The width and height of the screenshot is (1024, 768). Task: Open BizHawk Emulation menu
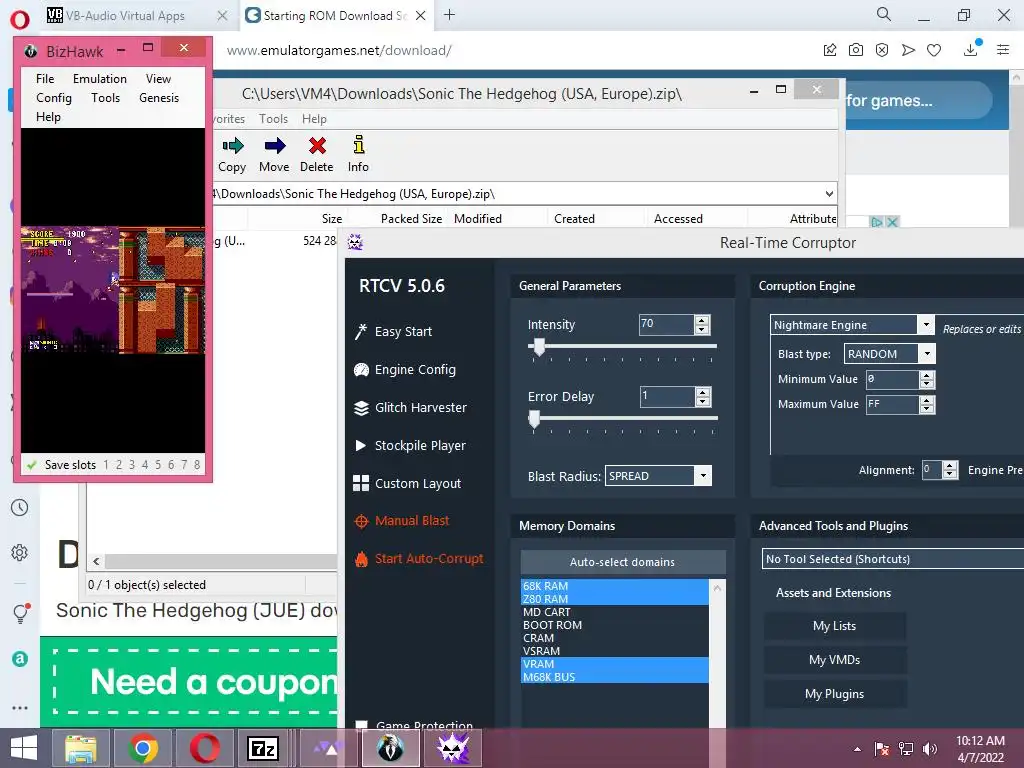[100, 78]
